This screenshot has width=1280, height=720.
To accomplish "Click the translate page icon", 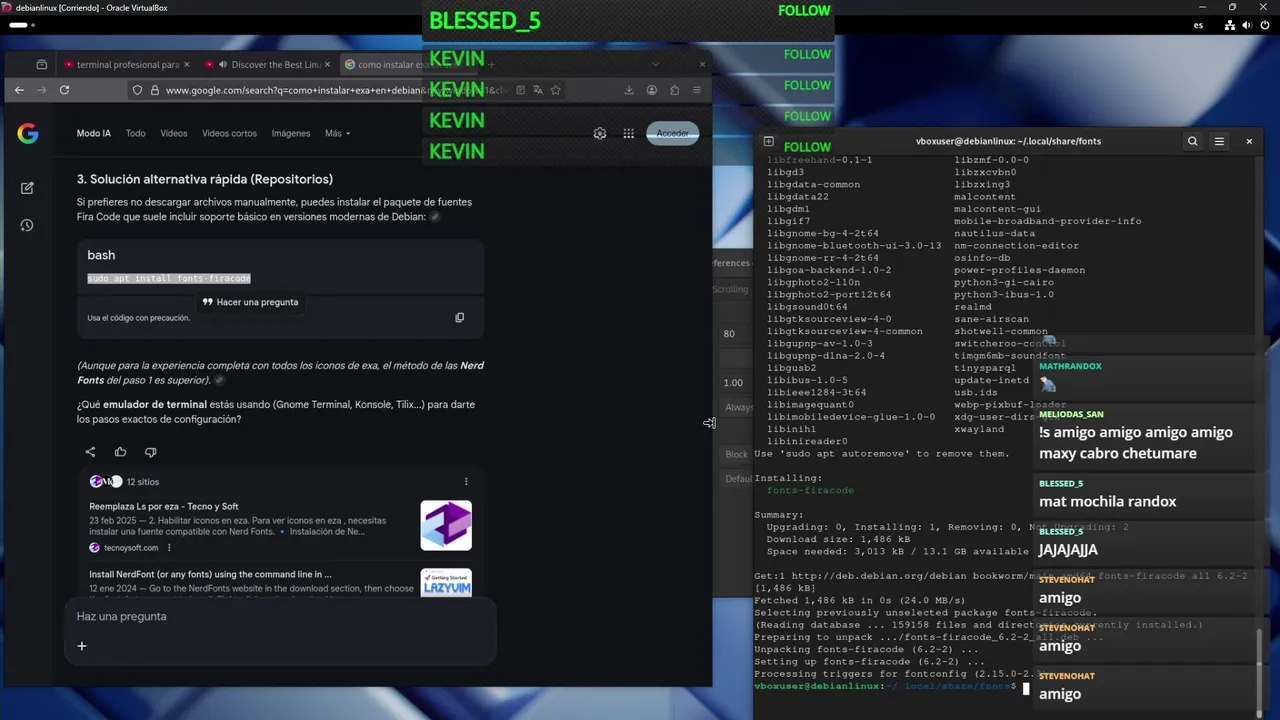I will [x=538, y=90].
